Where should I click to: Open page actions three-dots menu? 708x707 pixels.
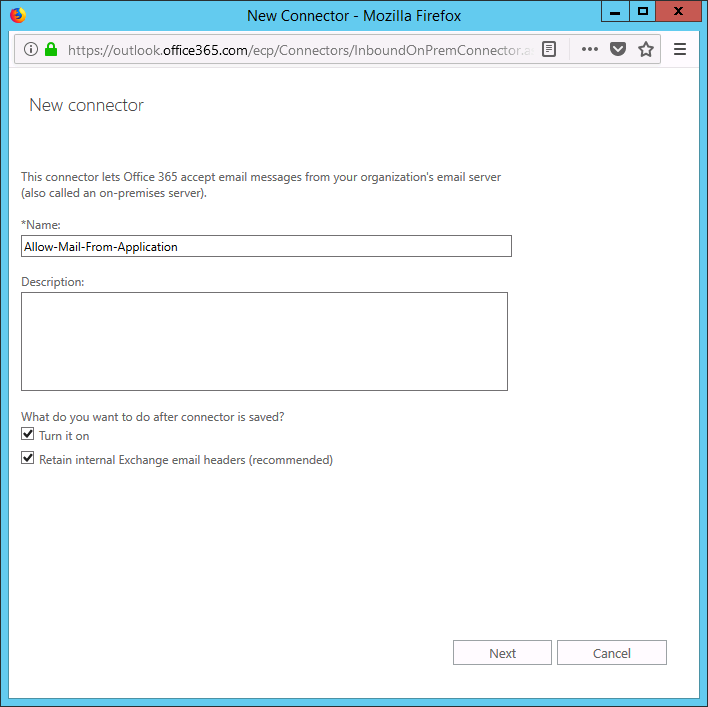pos(590,49)
